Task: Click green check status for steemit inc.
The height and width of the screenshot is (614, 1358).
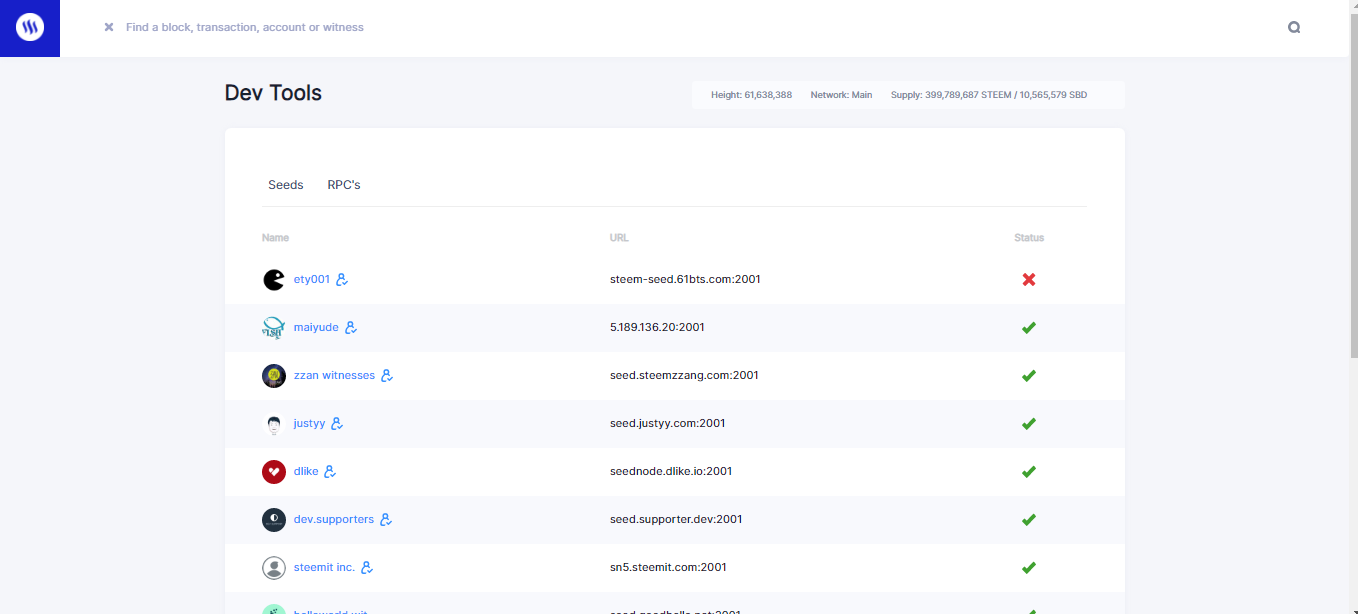Action: point(1029,568)
